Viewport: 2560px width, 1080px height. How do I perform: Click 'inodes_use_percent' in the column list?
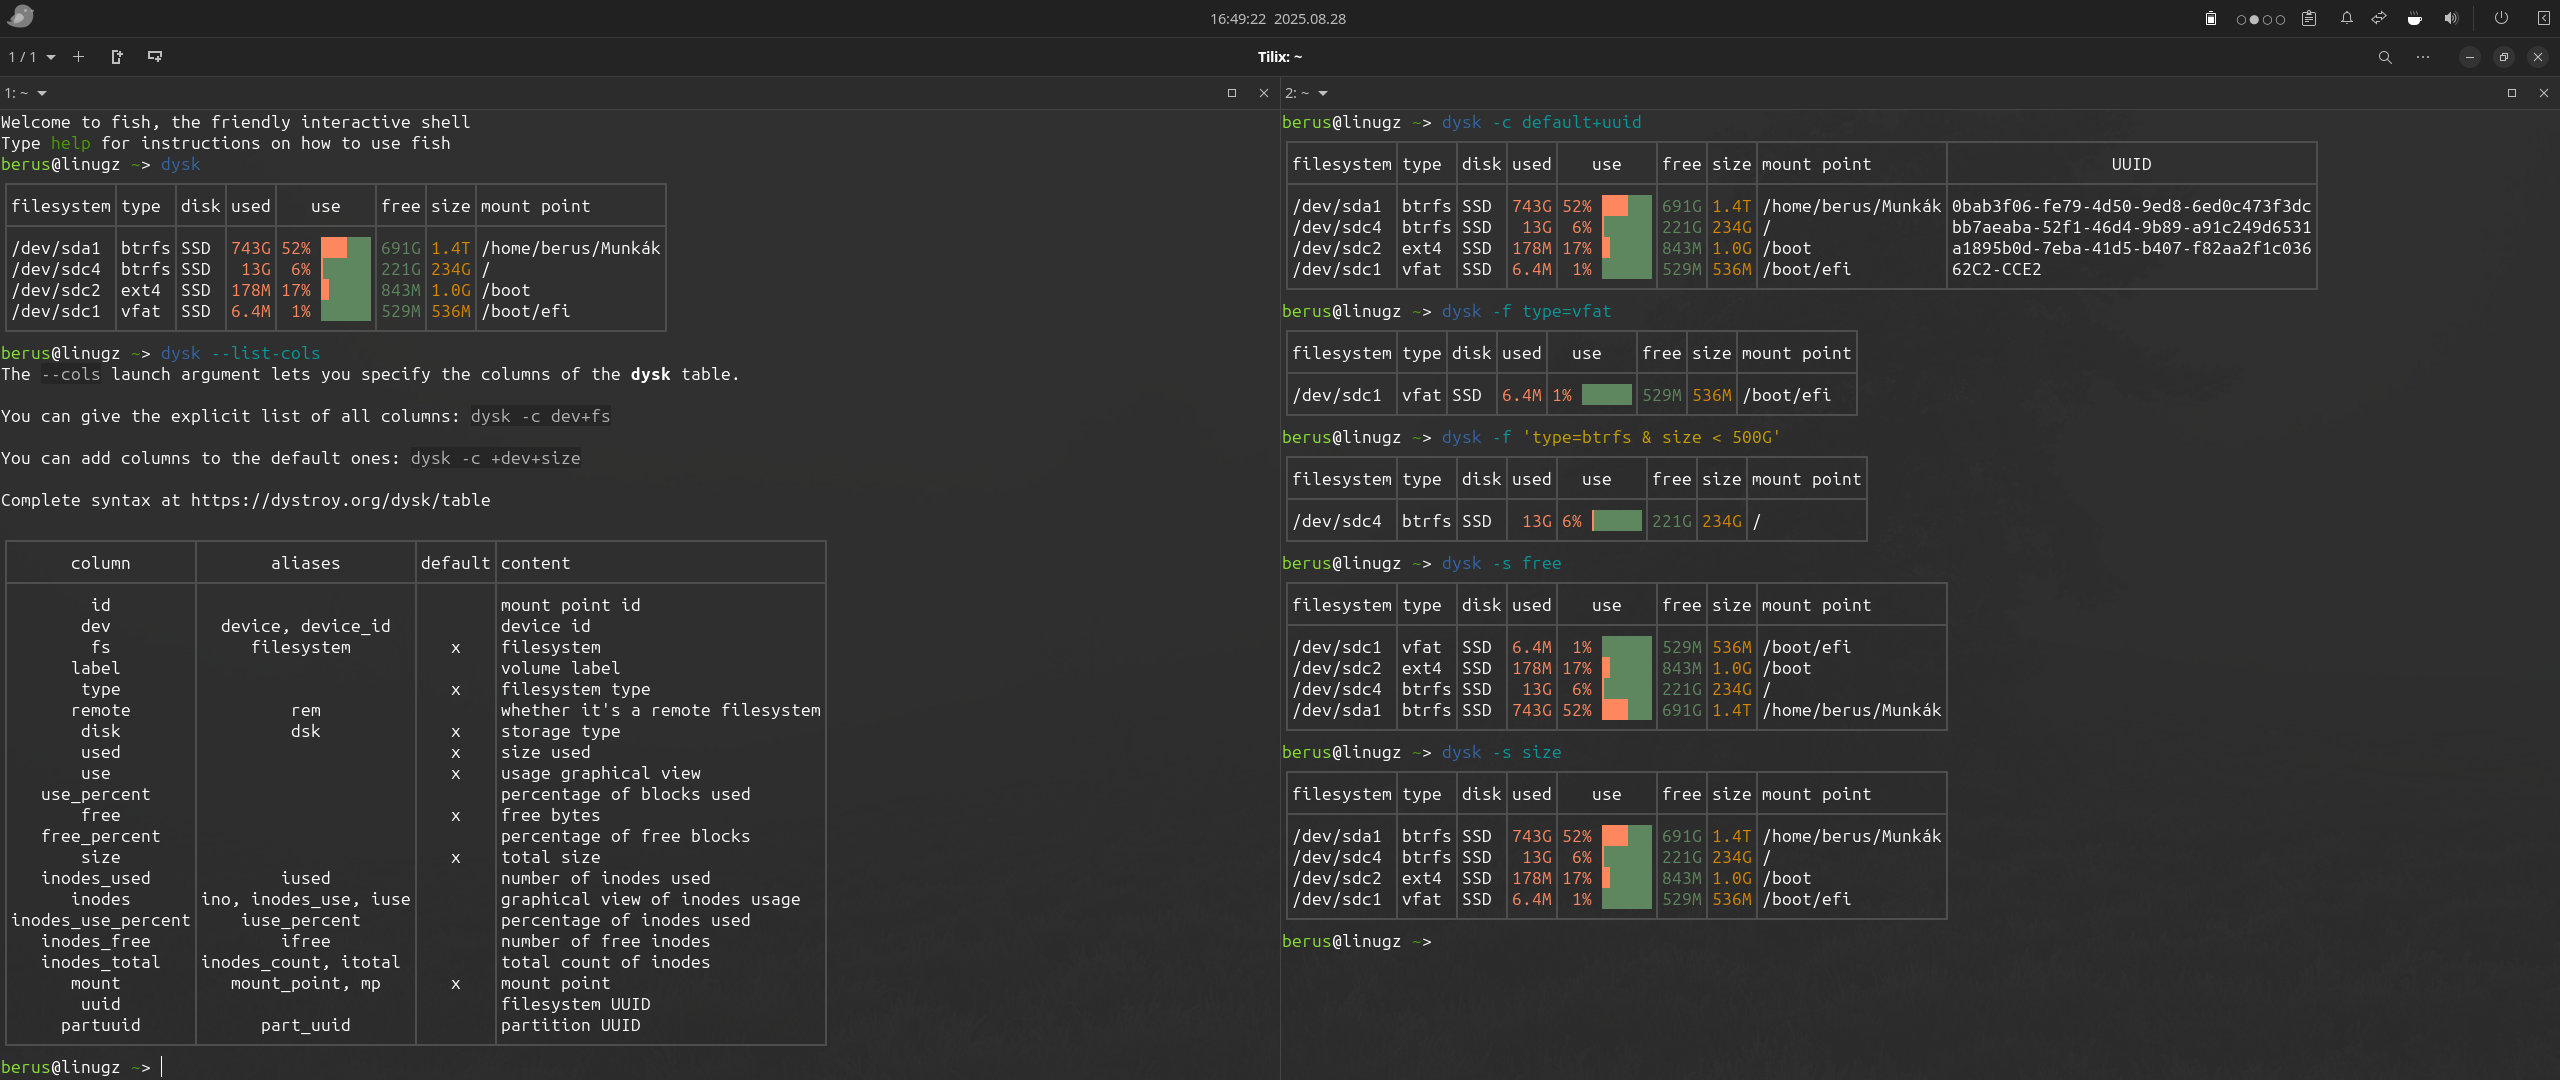point(101,920)
